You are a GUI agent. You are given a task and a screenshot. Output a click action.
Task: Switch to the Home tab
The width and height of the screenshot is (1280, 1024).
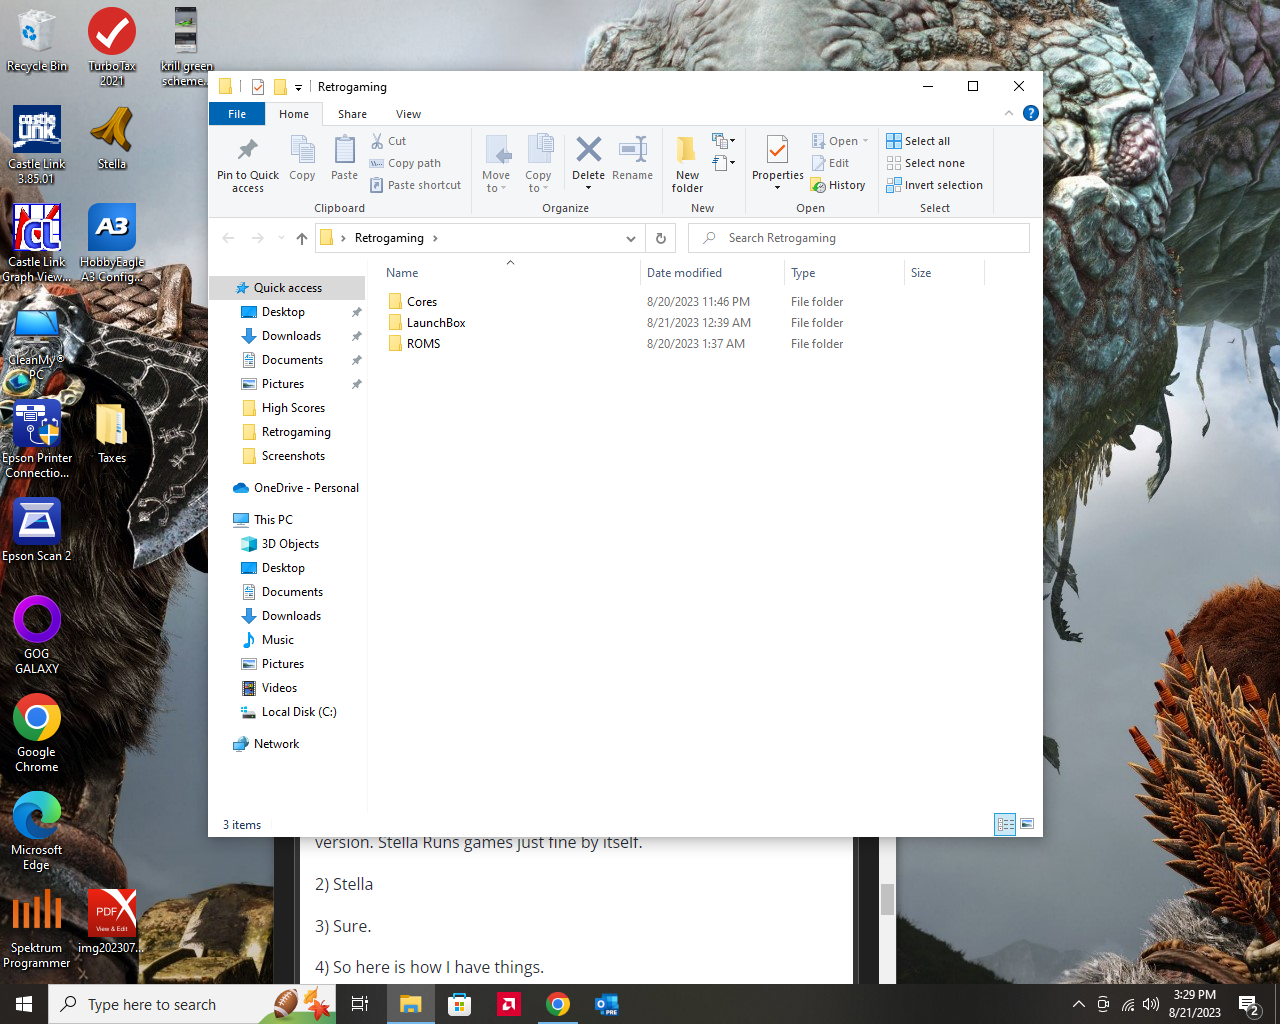294,114
